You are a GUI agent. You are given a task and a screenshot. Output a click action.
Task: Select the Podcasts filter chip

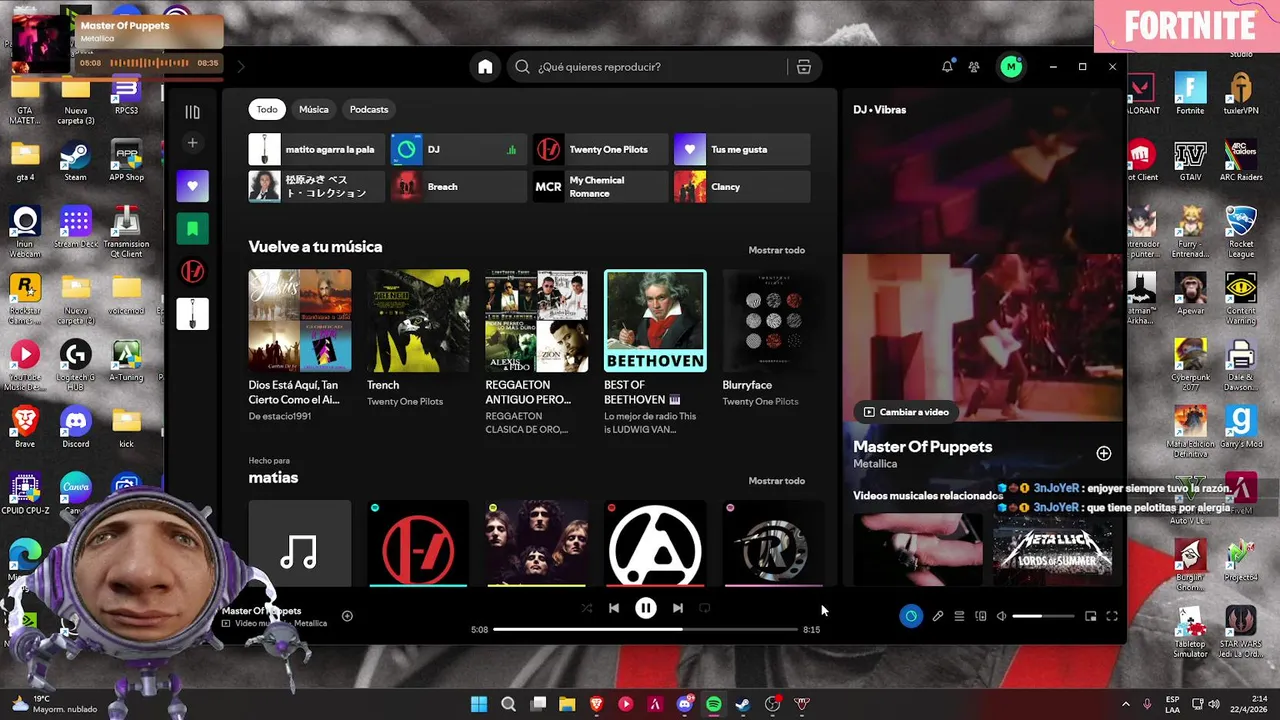tap(369, 109)
